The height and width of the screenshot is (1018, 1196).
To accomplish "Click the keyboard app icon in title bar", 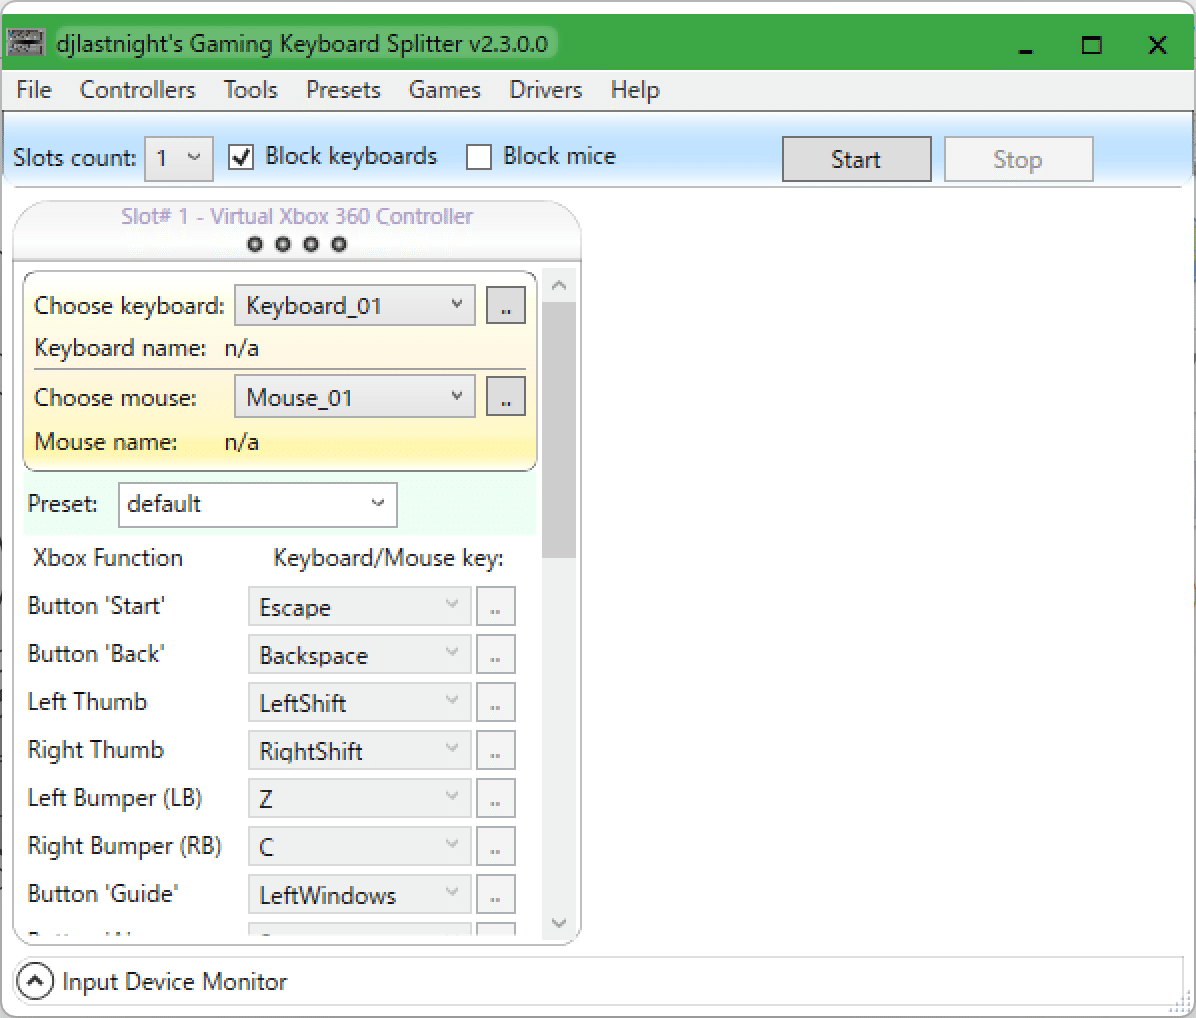I will (26, 43).
